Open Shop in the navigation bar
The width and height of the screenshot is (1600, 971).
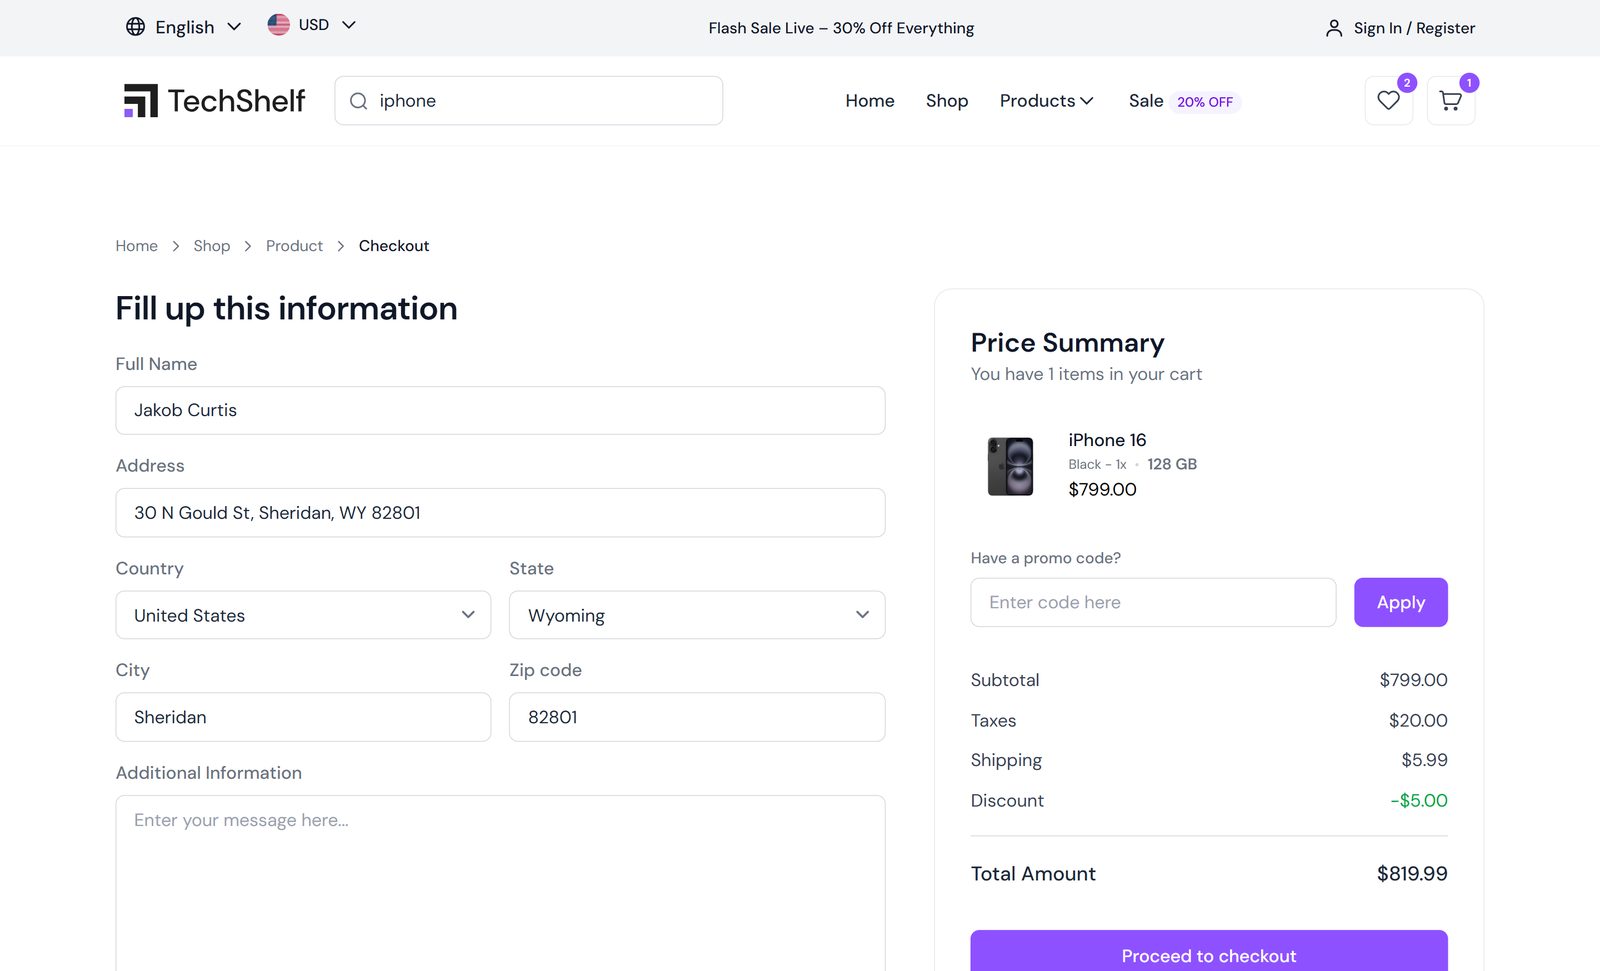(x=947, y=101)
